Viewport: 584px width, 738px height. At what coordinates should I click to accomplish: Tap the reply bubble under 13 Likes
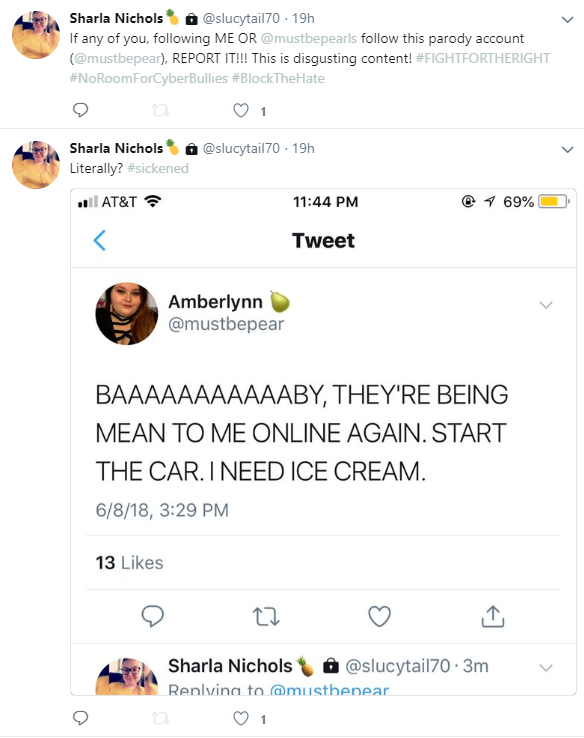[x=152, y=616]
